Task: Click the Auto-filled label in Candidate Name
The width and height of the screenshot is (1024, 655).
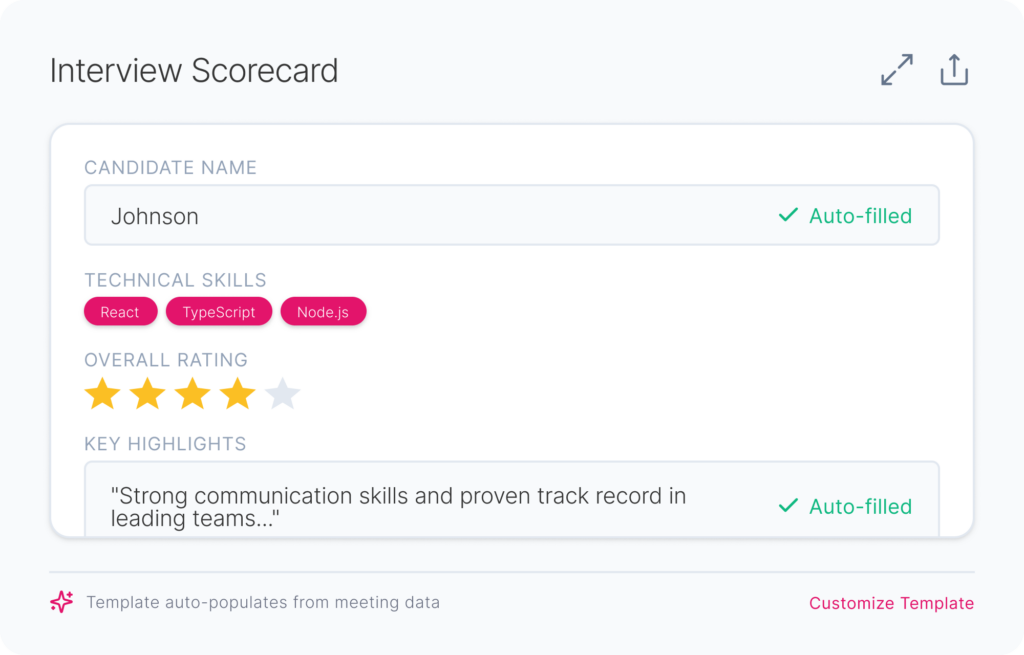Action: tap(860, 216)
